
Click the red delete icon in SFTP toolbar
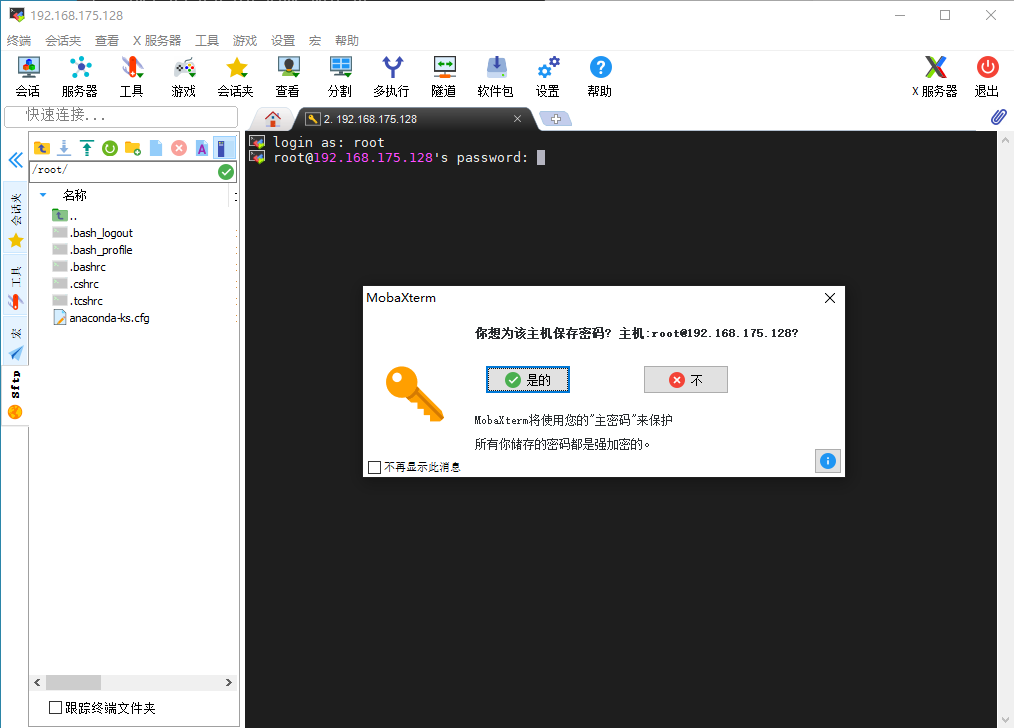(179, 148)
